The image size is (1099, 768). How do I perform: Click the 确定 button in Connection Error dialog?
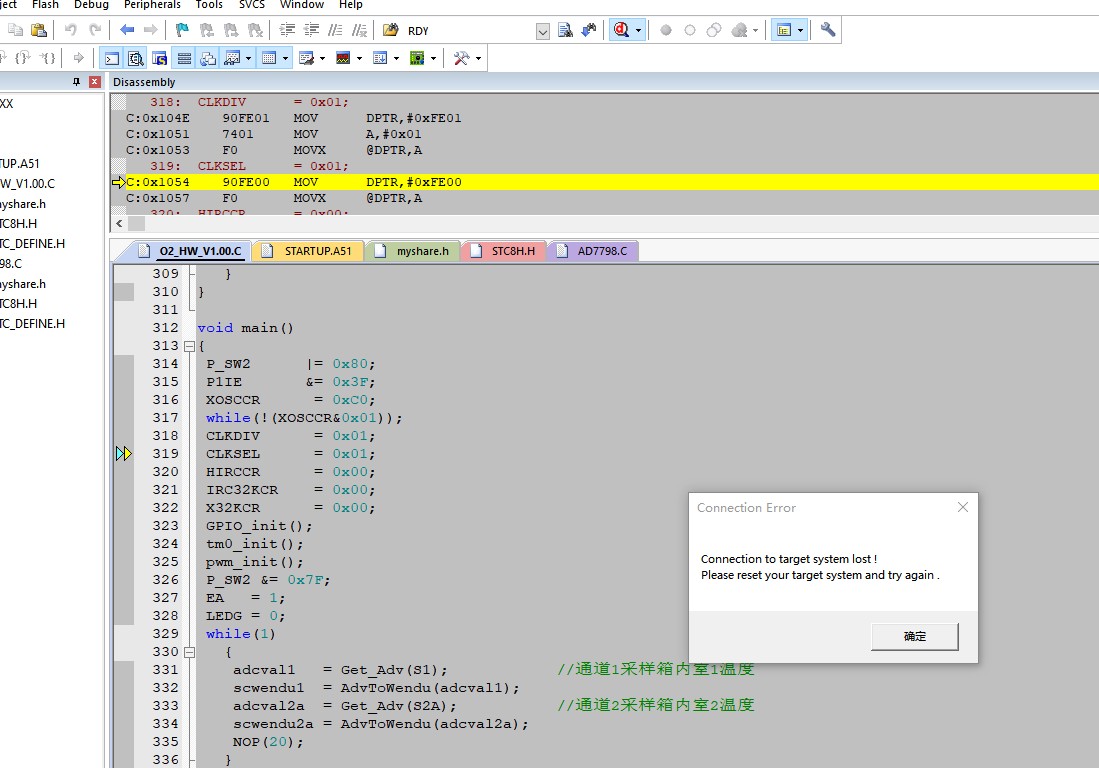915,636
